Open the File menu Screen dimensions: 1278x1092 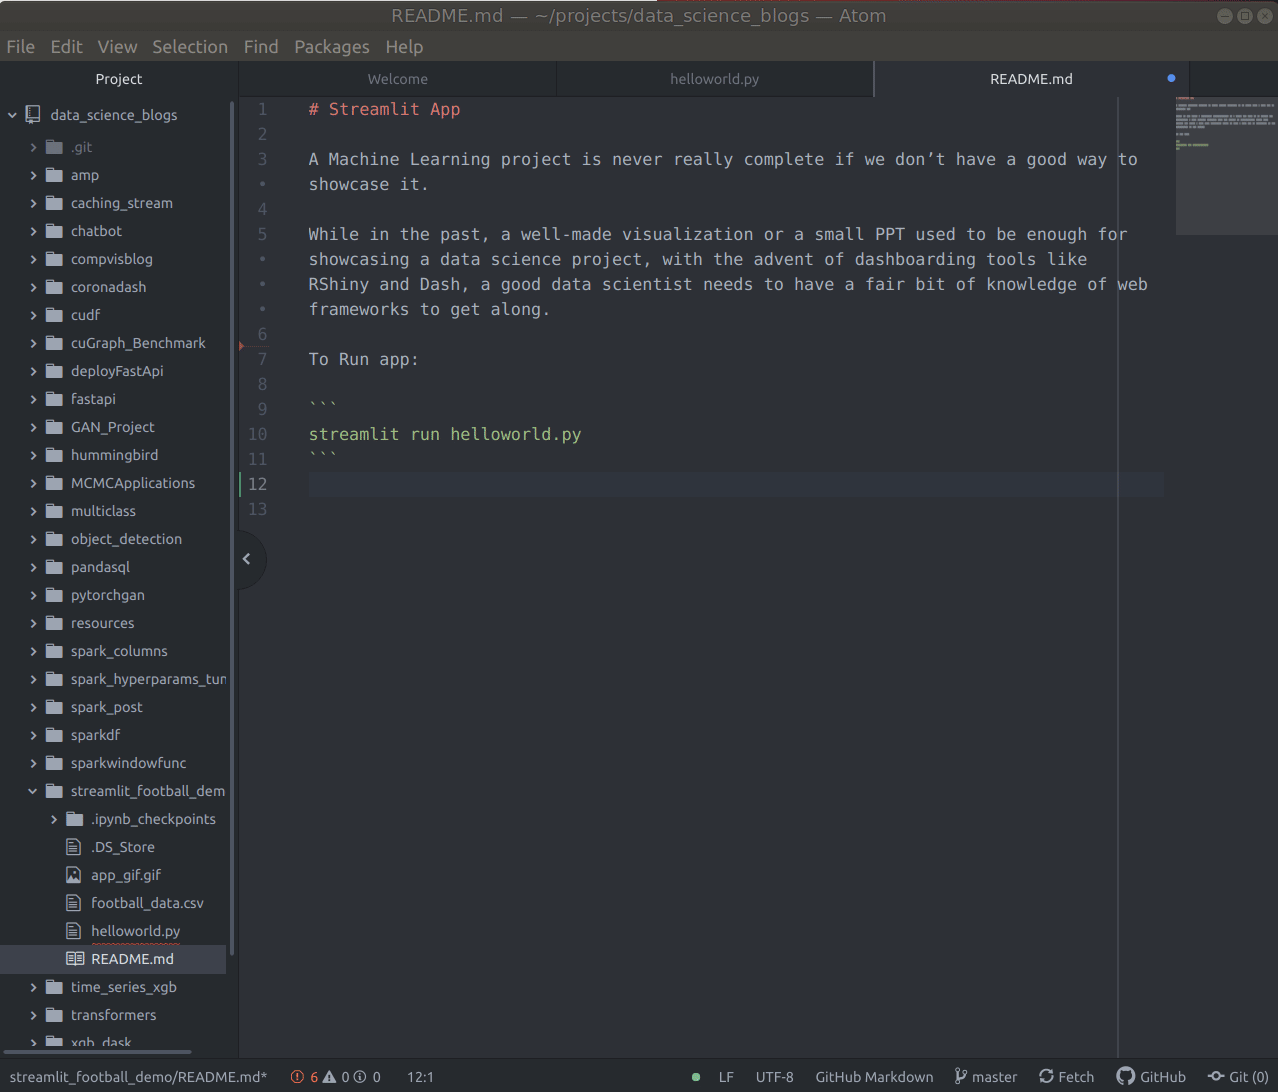(x=20, y=47)
